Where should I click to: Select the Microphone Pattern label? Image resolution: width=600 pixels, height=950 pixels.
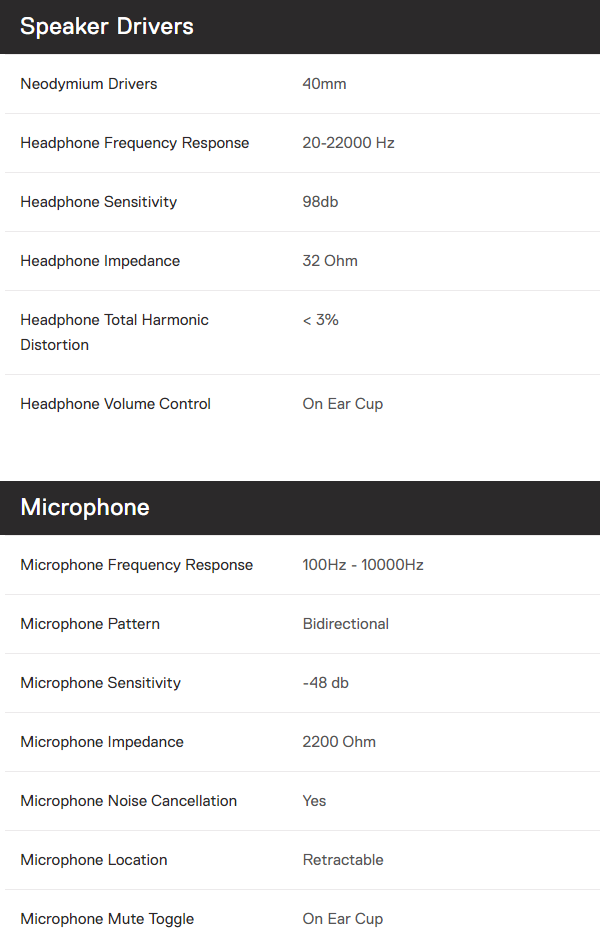(90, 624)
